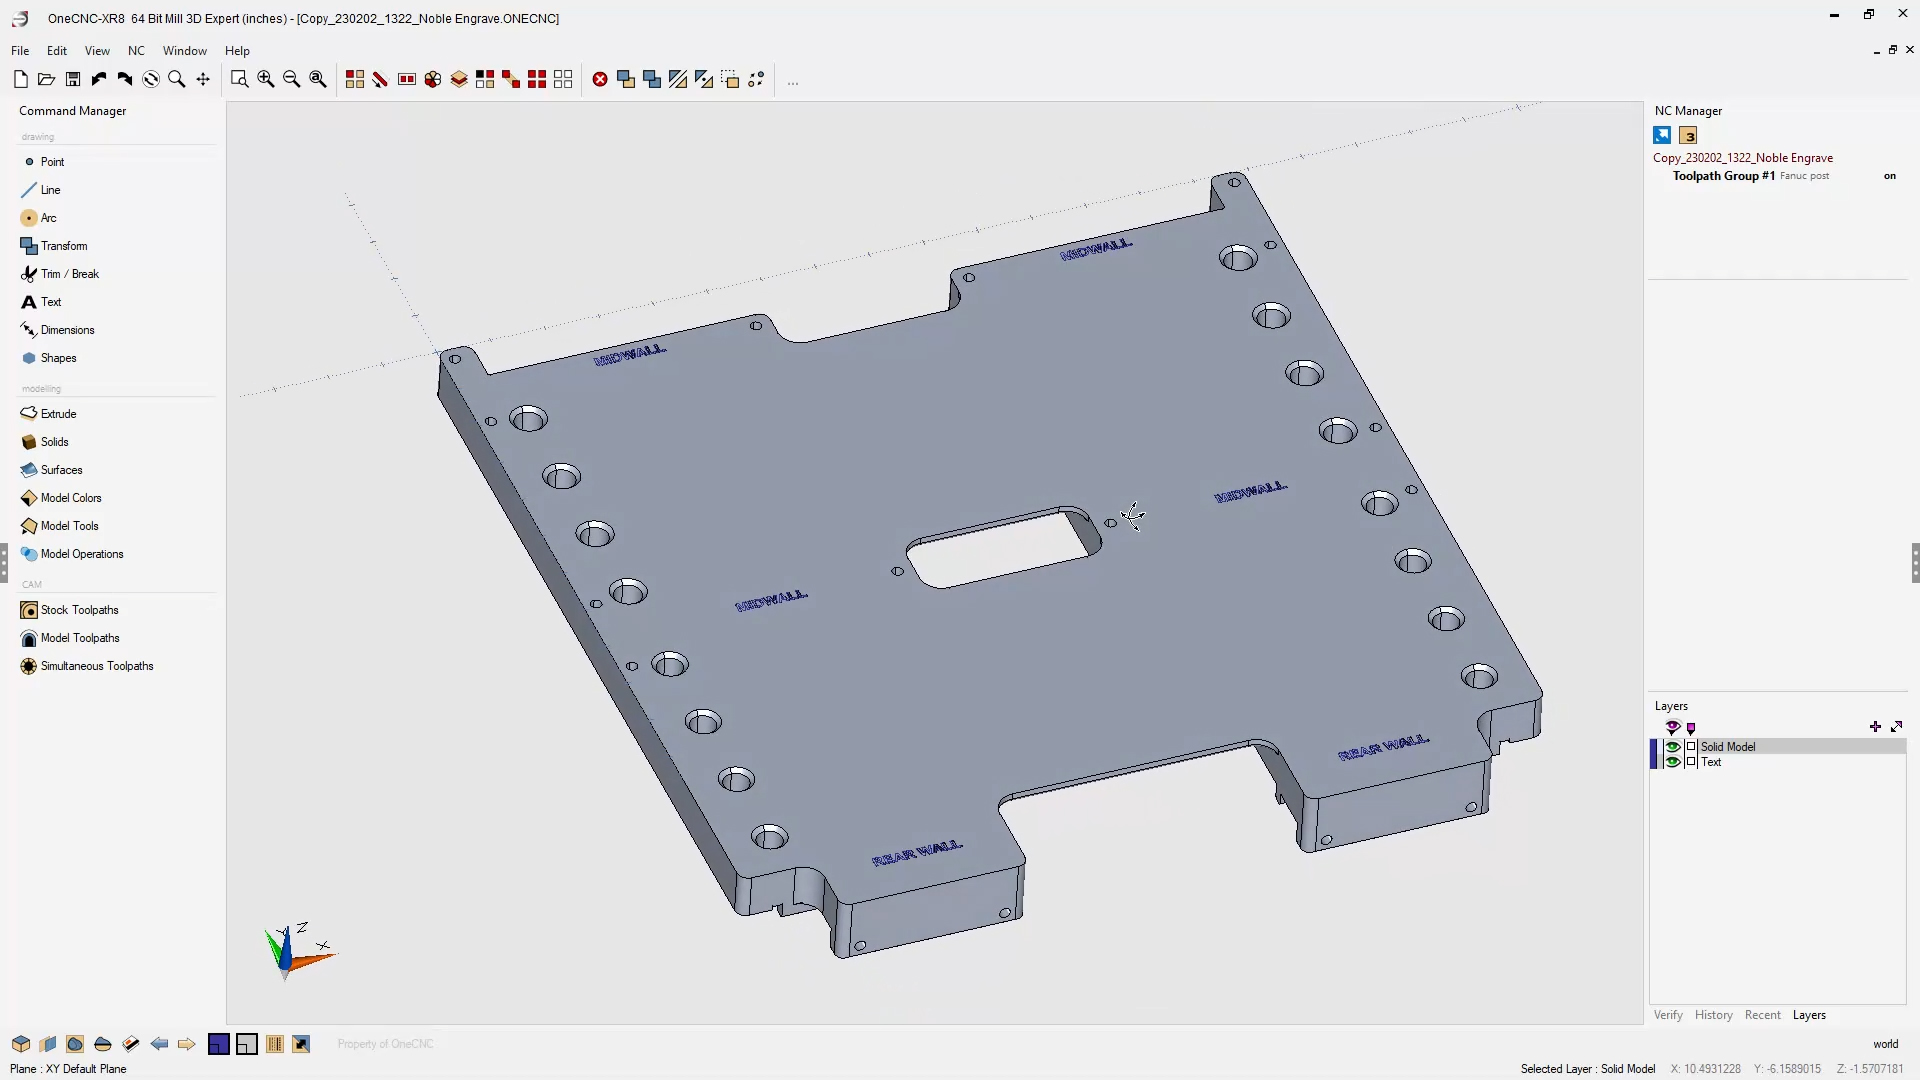Click the Trim / Break command
The height and width of the screenshot is (1080, 1920).
[69, 274]
